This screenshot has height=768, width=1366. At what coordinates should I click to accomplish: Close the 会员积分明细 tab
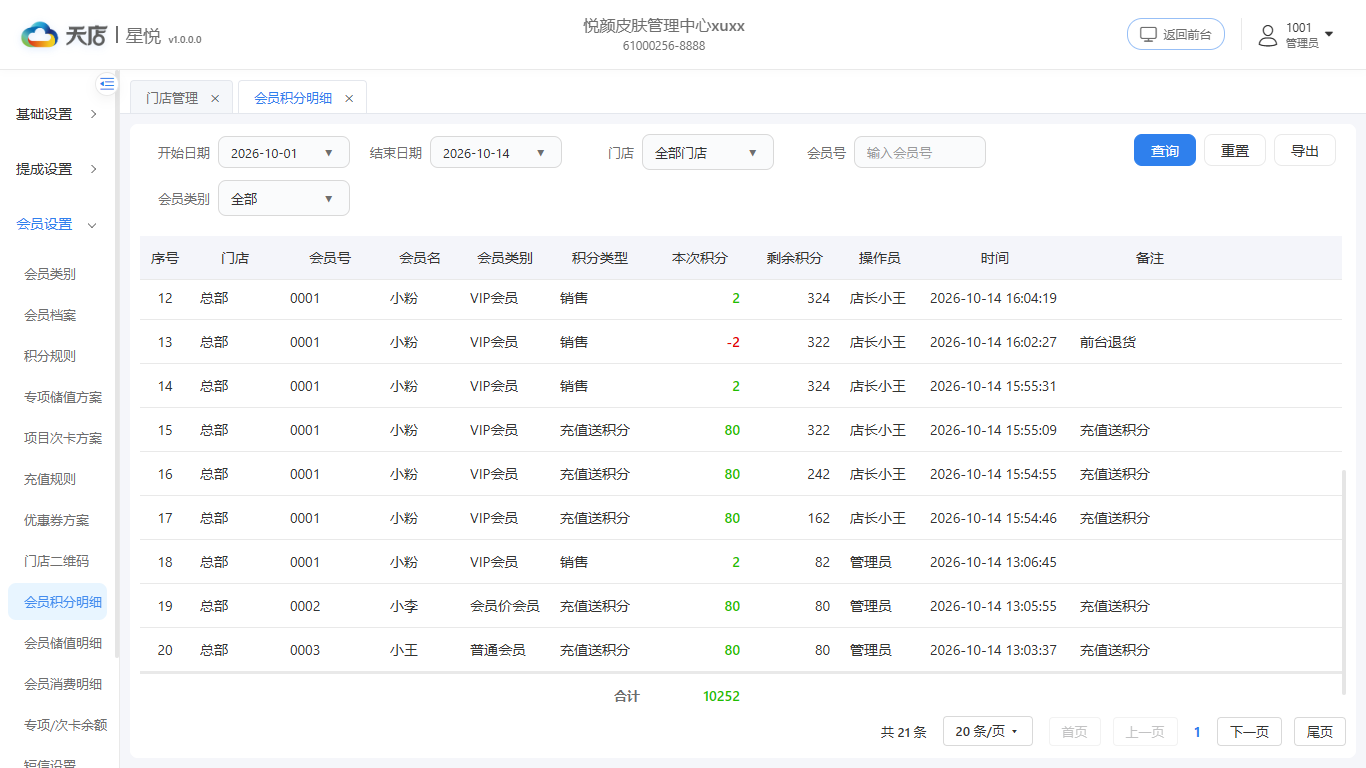click(x=349, y=98)
